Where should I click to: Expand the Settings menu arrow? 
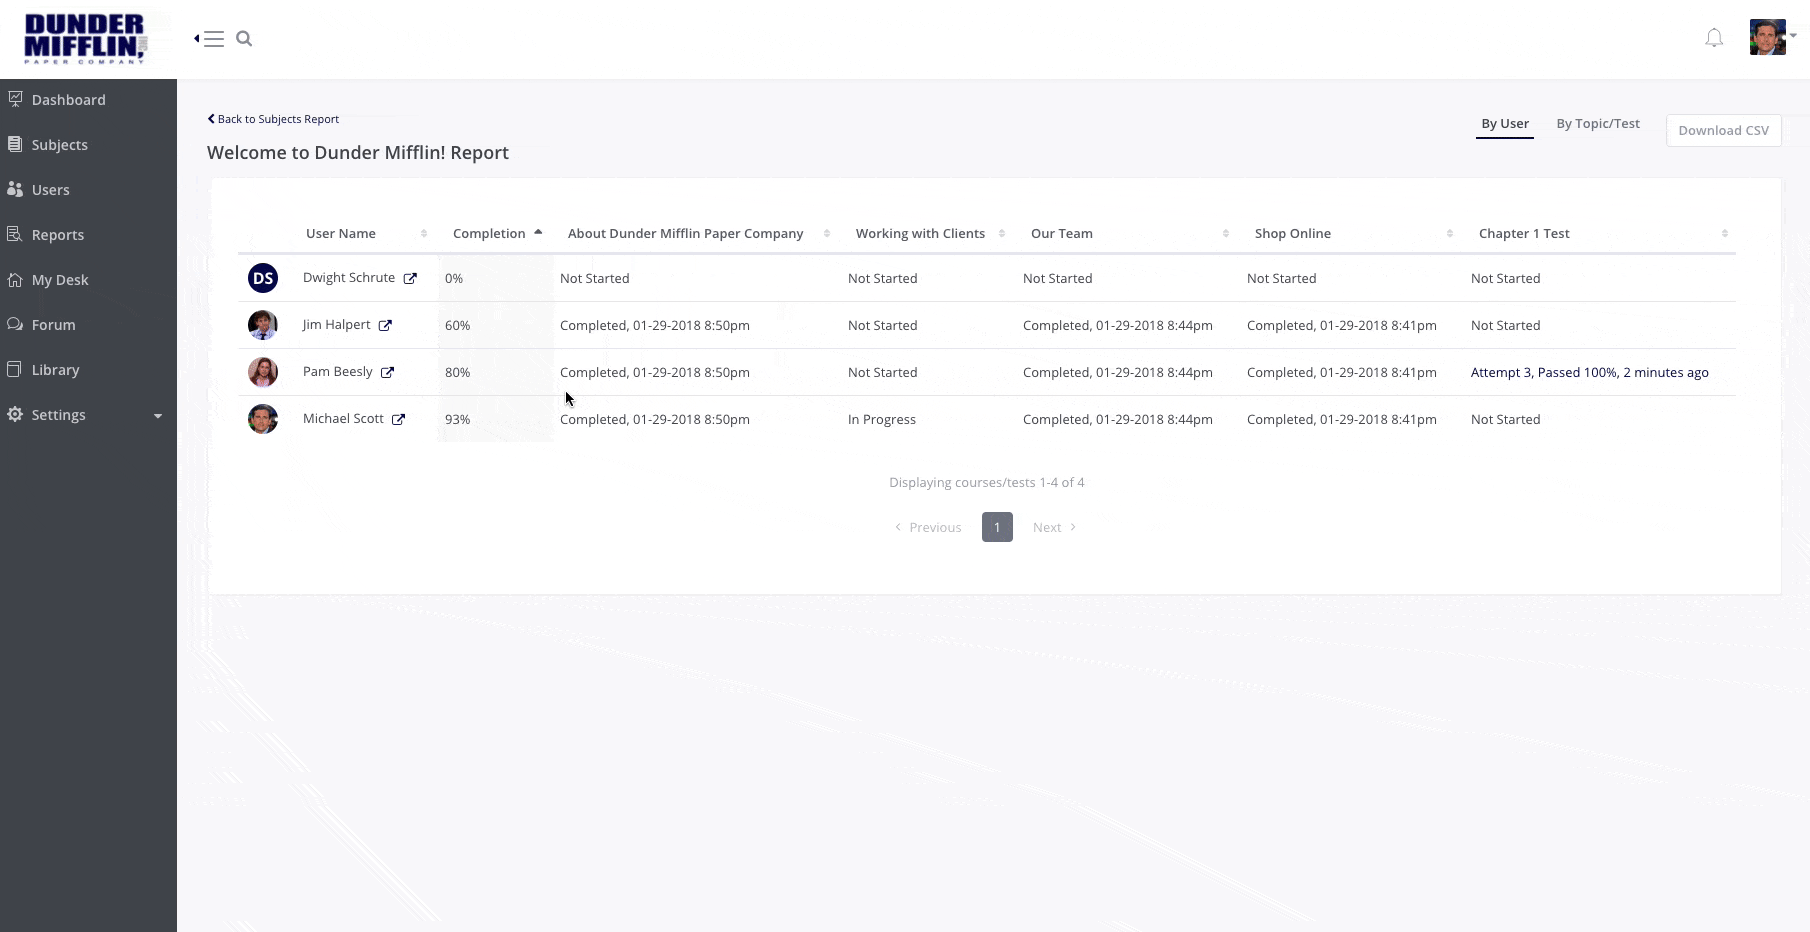(158, 416)
